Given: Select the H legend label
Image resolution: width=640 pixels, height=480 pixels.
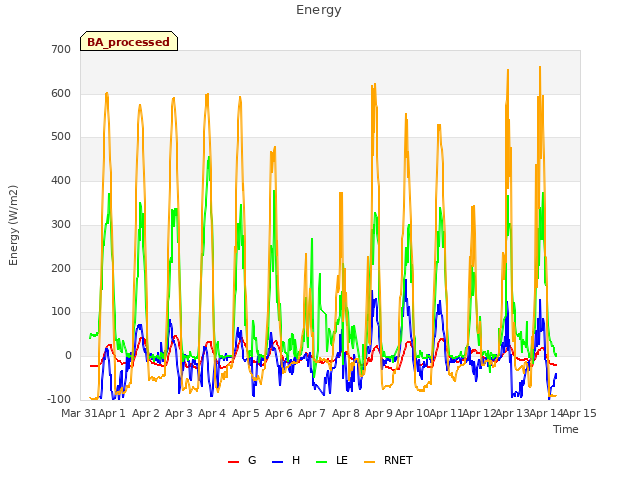Looking at the screenshot, I should (296, 460).
